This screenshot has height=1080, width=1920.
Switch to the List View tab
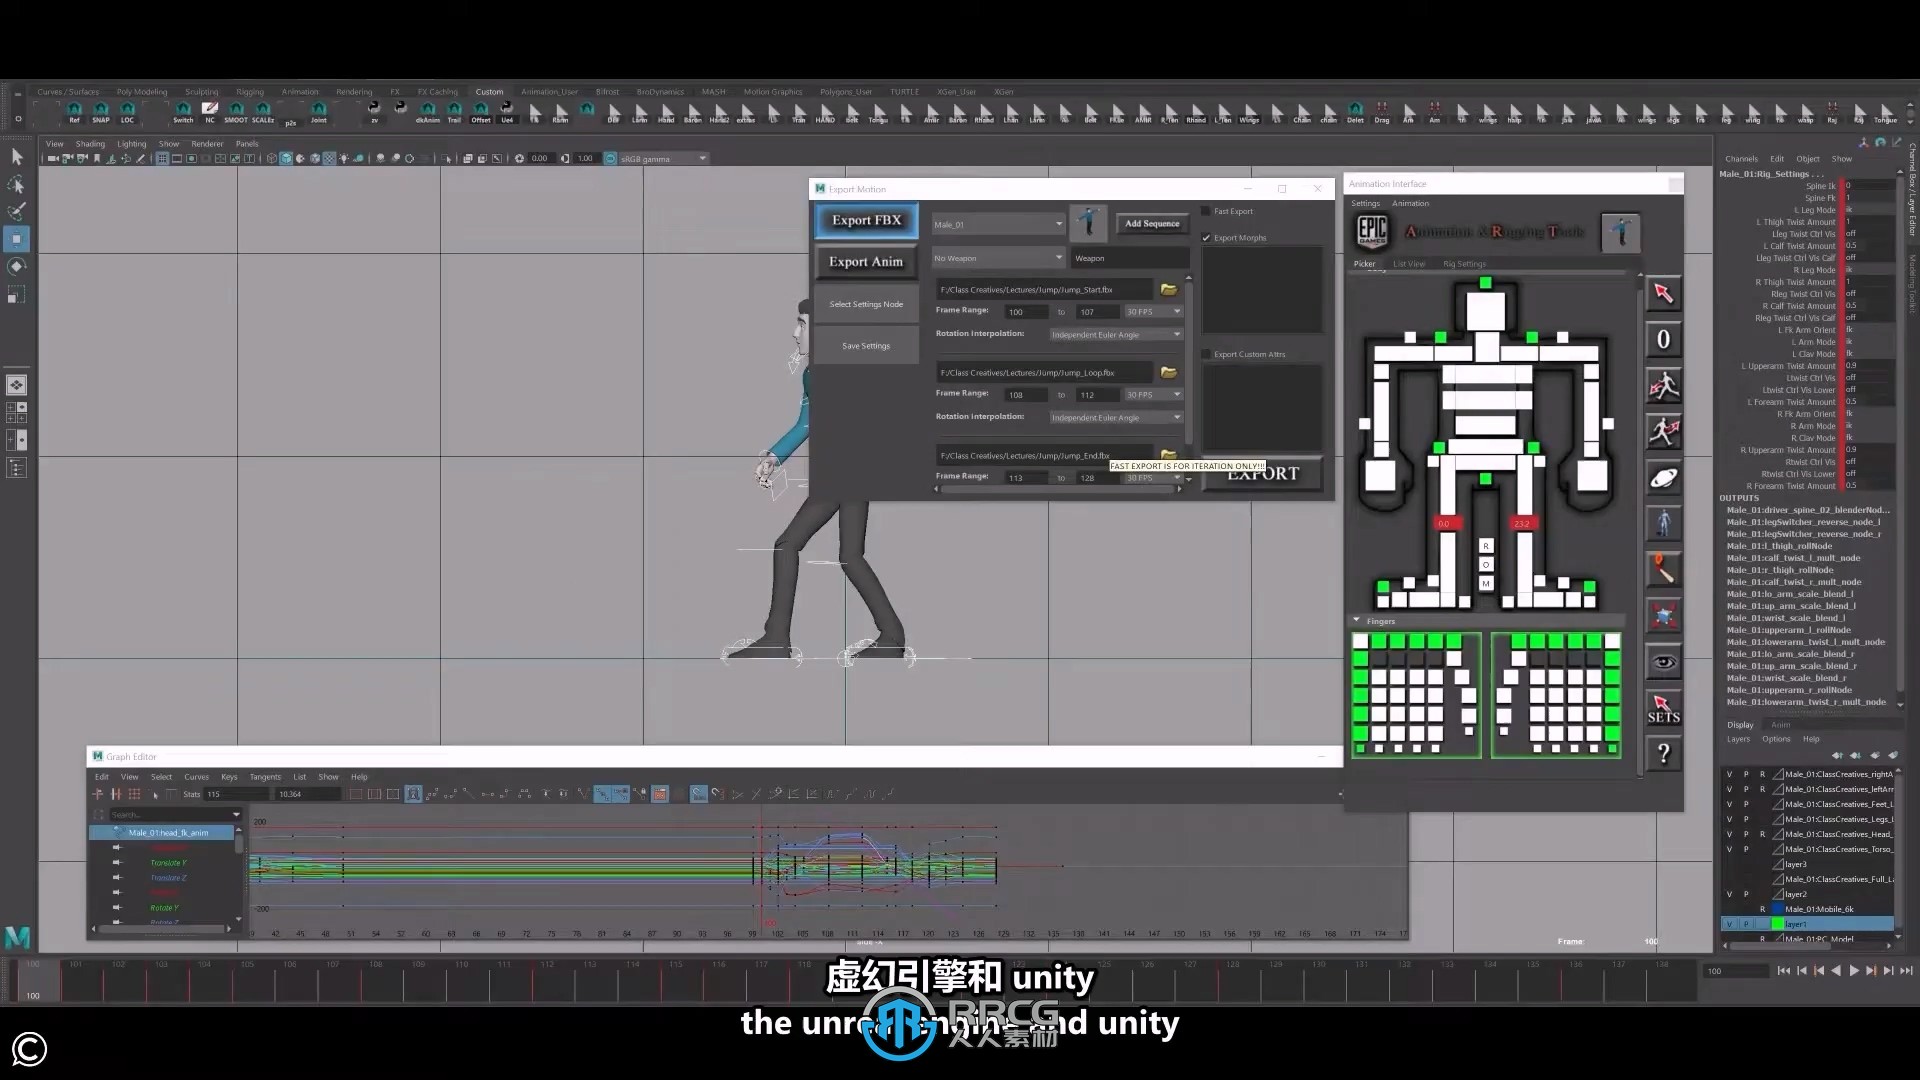[1409, 264]
